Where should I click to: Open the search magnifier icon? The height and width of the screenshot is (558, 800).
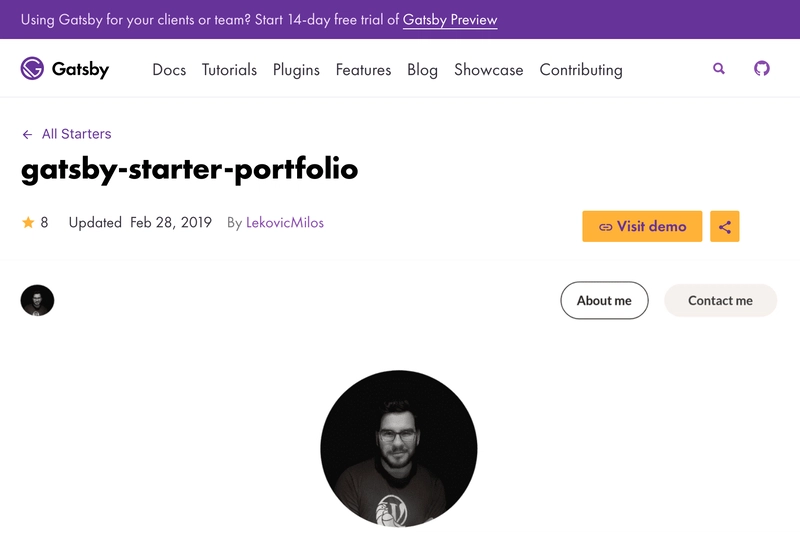(x=719, y=68)
